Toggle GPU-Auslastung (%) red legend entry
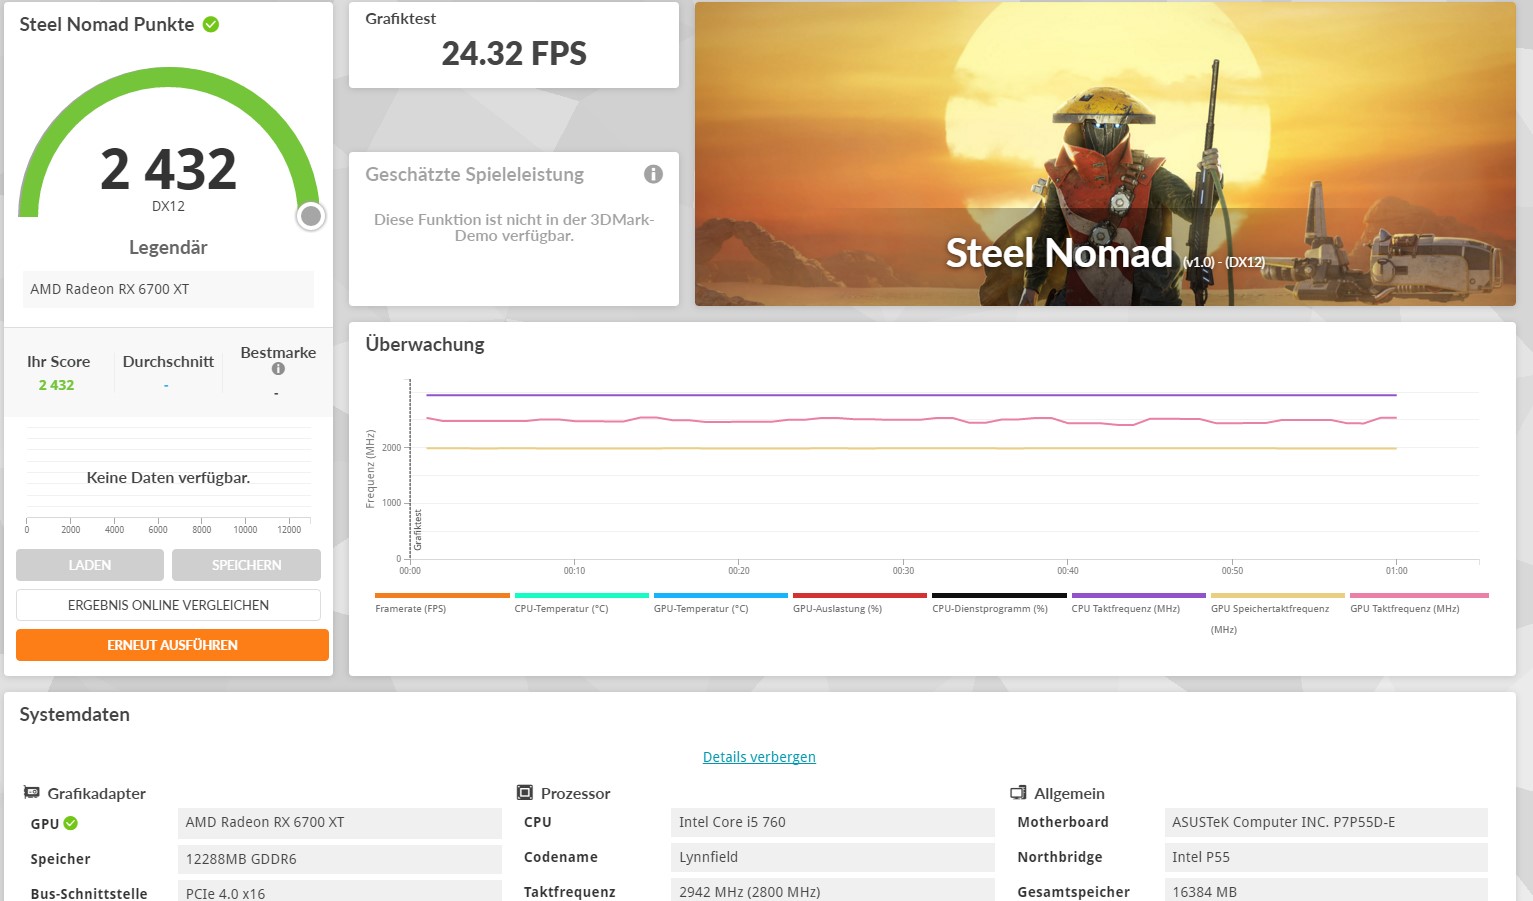 [860, 603]
